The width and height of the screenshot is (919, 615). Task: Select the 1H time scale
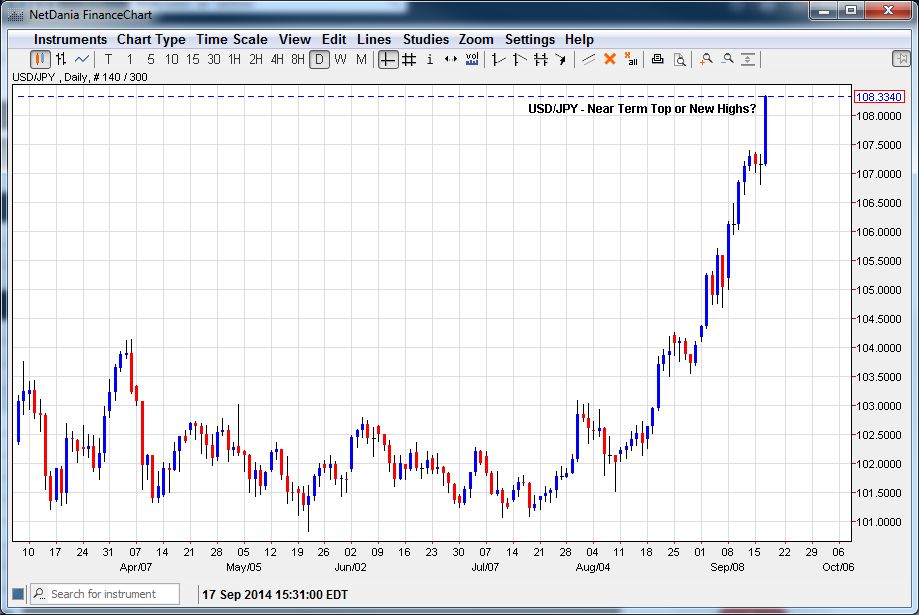pos(234,59)
